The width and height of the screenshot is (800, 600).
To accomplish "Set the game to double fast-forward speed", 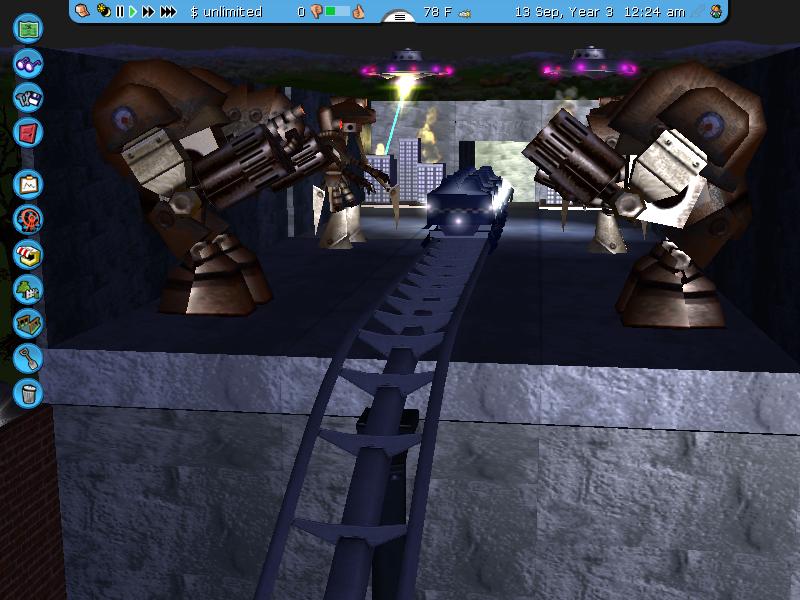I will click(x=148, y=11).
